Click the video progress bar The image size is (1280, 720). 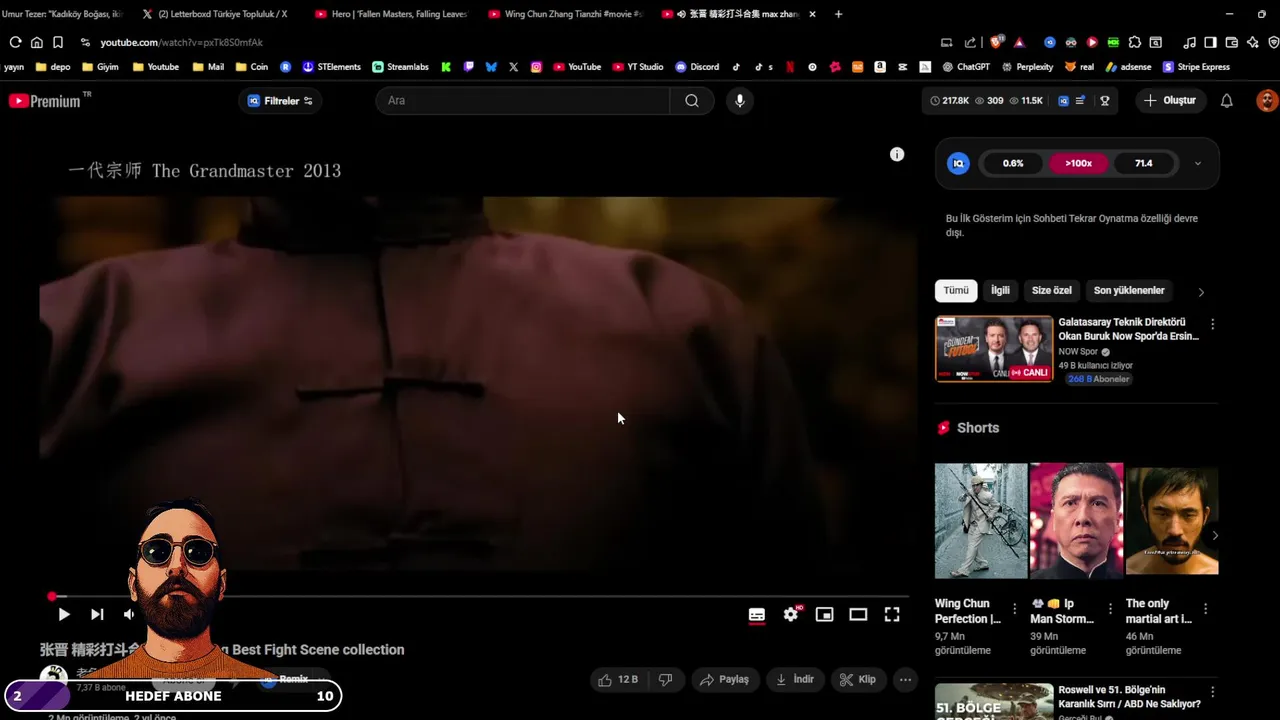tap(480, 597)
